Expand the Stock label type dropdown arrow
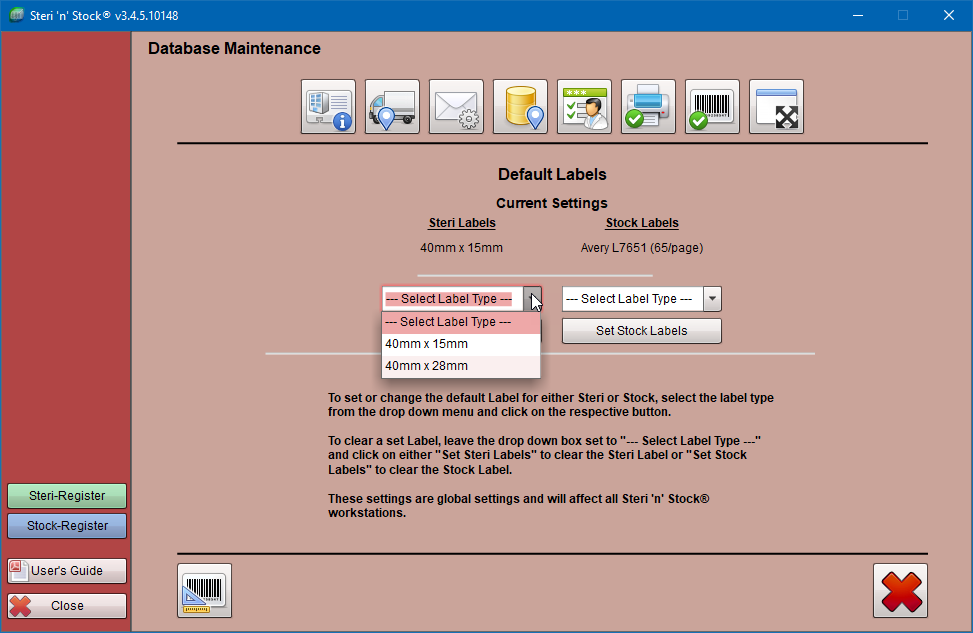The width and height of the screenshot is (973, 633). (x=712, y=299)
